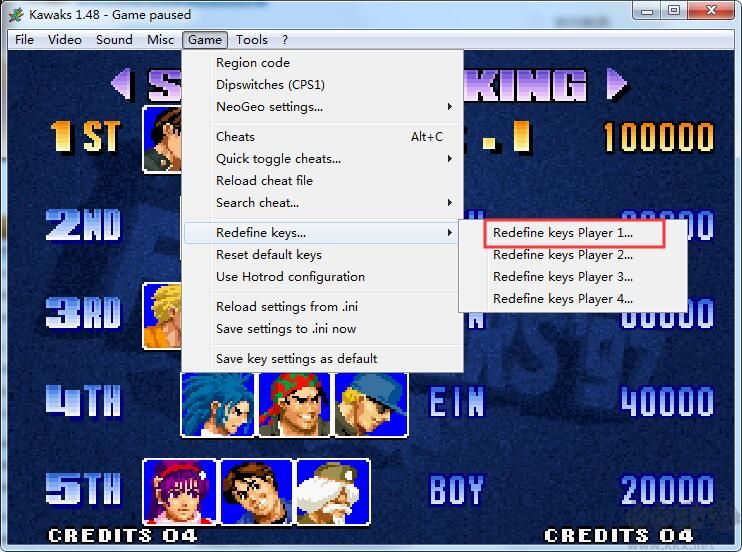Image resolution: width=742 pixels, height=552 pixels.
Task: Open the question mark help menu
Action: tap(285, 40)
